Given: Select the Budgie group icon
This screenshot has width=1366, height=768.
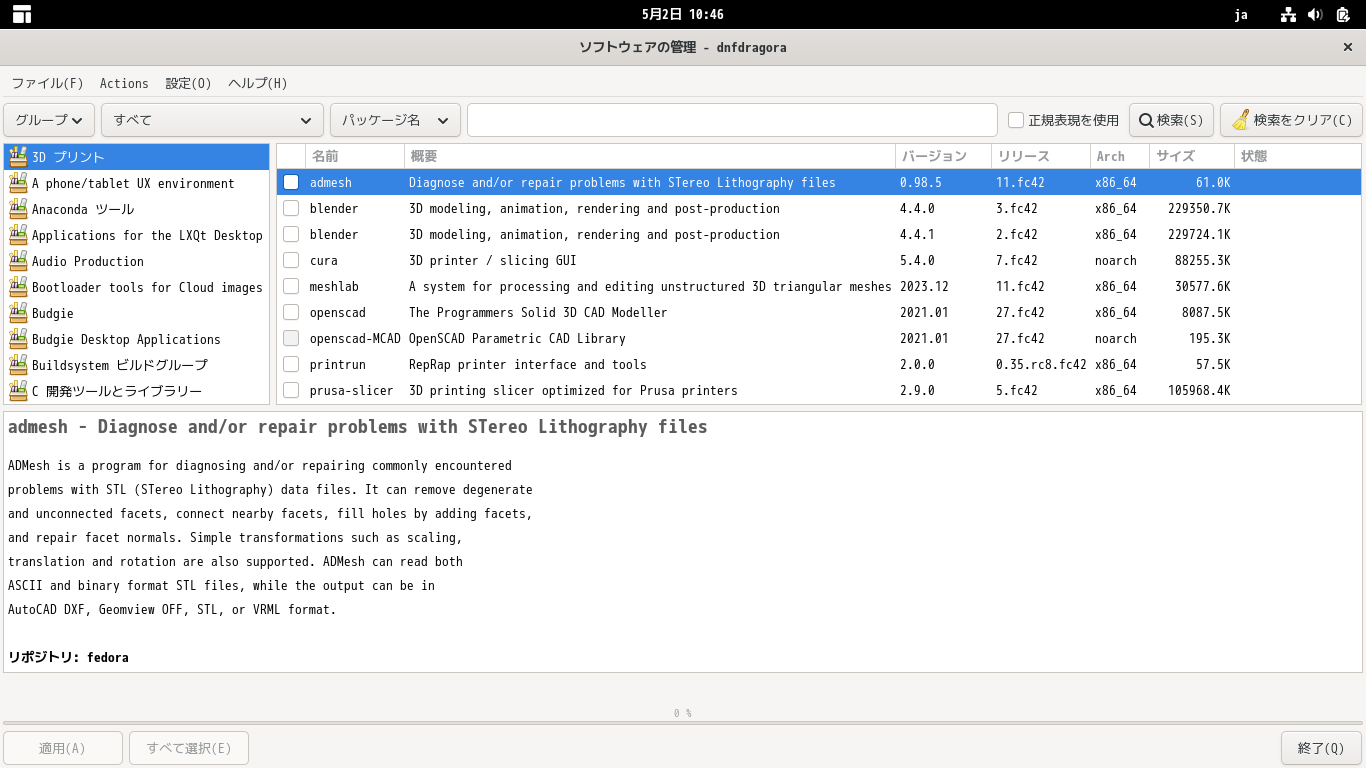Looking at the screenshot, I should point(18,313).
